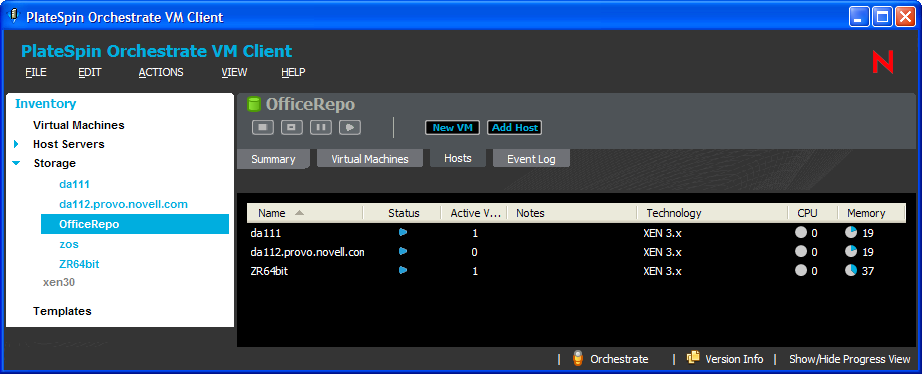
Task: Click Show/Hide Progress View
Action: [849, 359]
